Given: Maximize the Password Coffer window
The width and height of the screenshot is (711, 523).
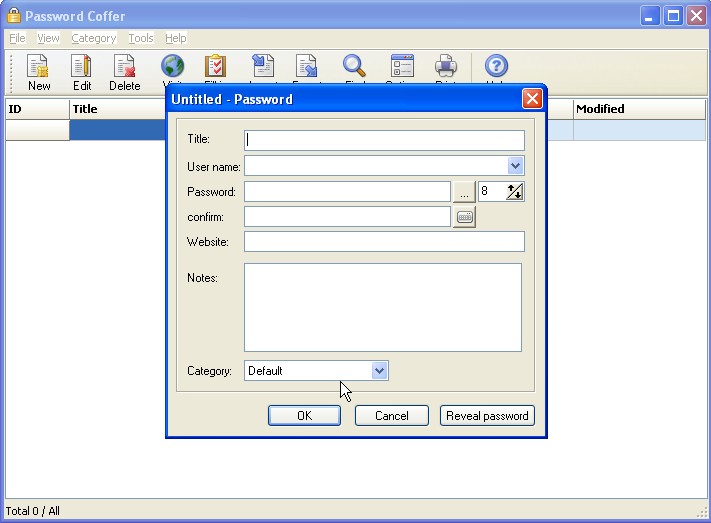Looking at the screenshot, I should (x=673, y=16).
